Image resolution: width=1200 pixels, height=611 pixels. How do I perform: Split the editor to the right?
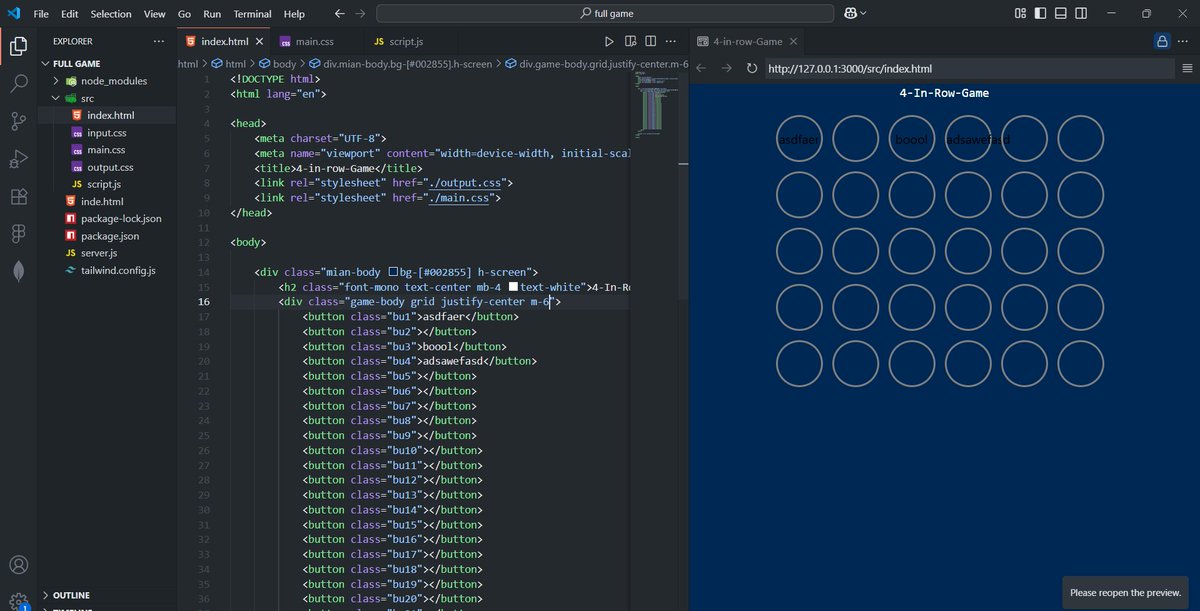[x=651, y=42]
